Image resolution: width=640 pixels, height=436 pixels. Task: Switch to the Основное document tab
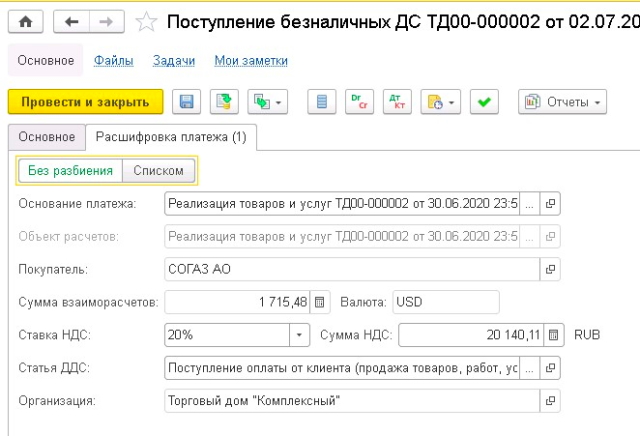(47, 137)
